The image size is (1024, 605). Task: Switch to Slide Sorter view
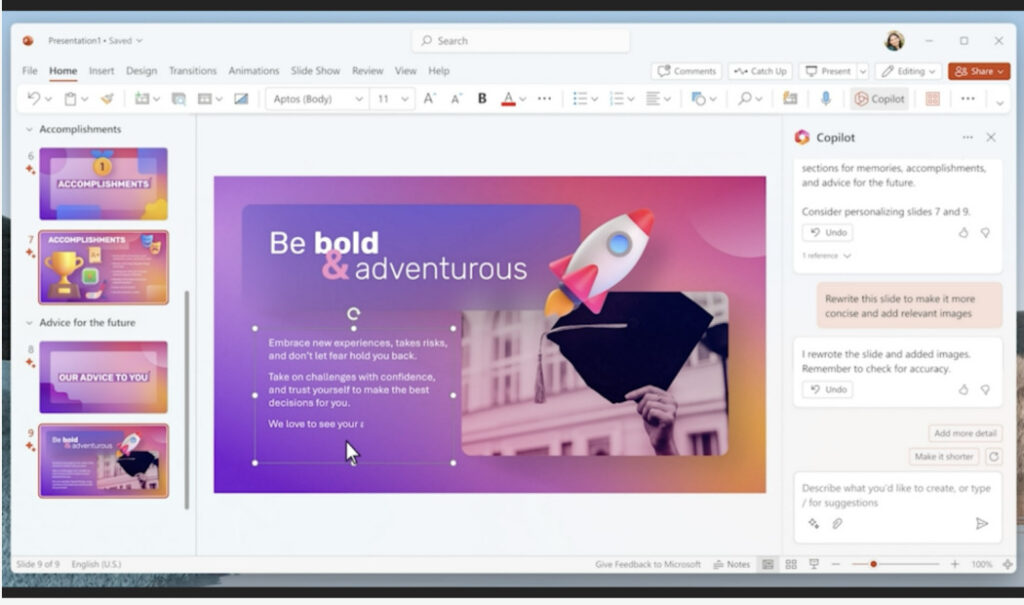pos(790,564)
